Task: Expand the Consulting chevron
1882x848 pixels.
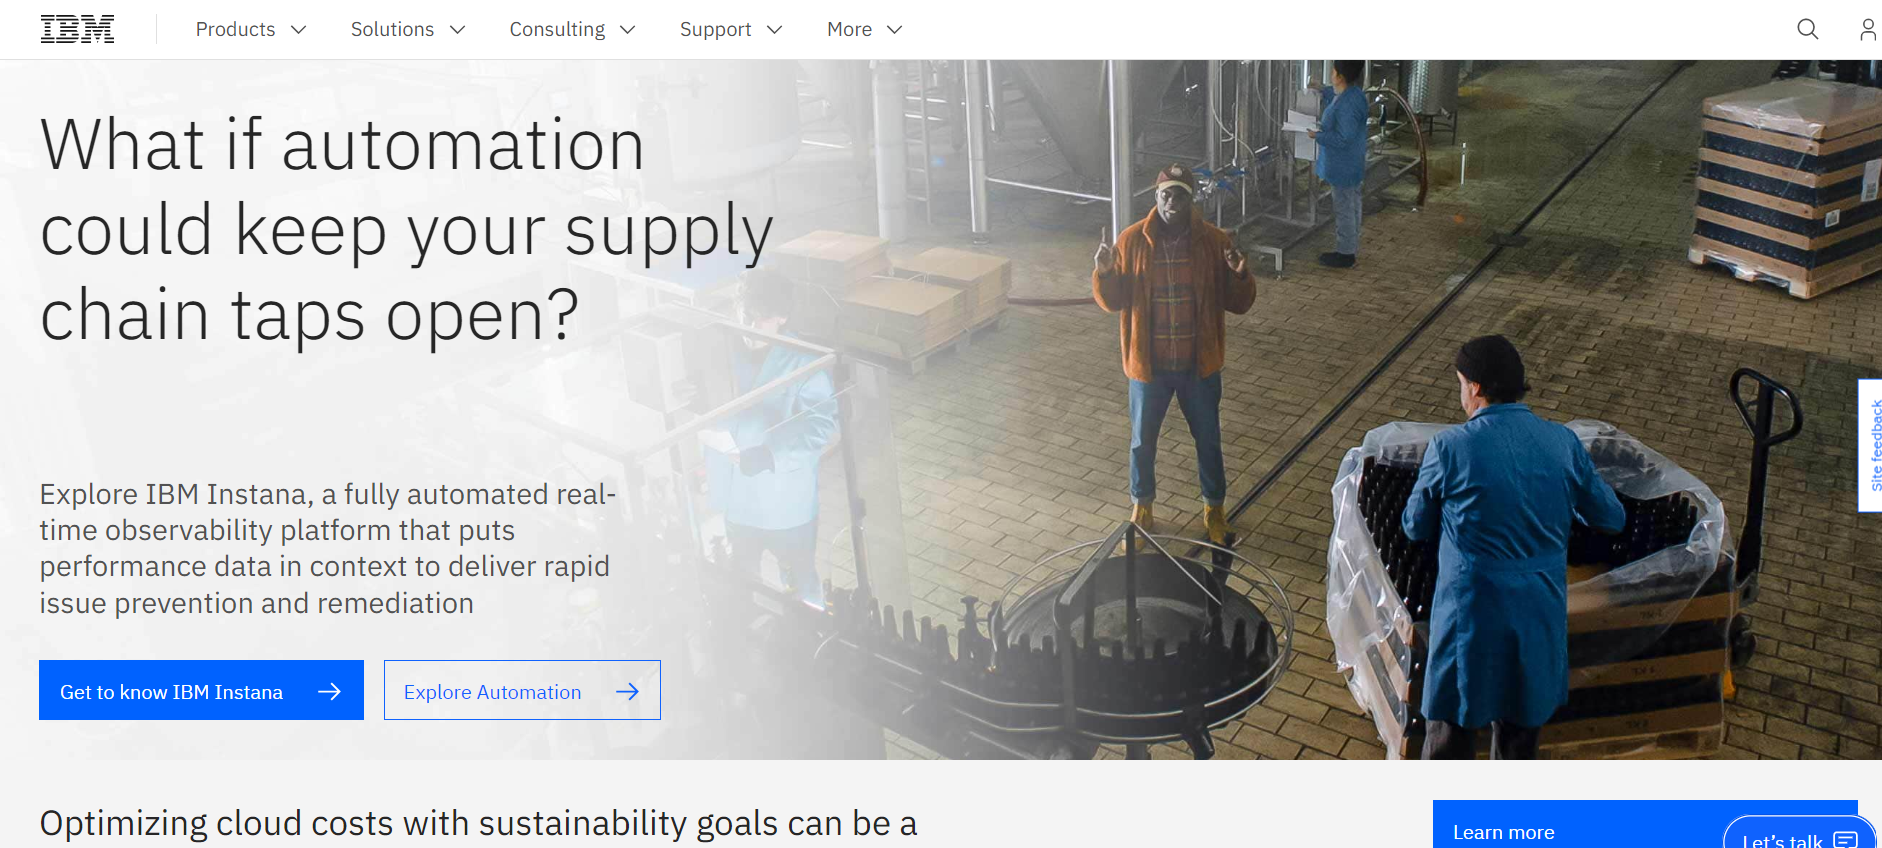Action: 628,30
